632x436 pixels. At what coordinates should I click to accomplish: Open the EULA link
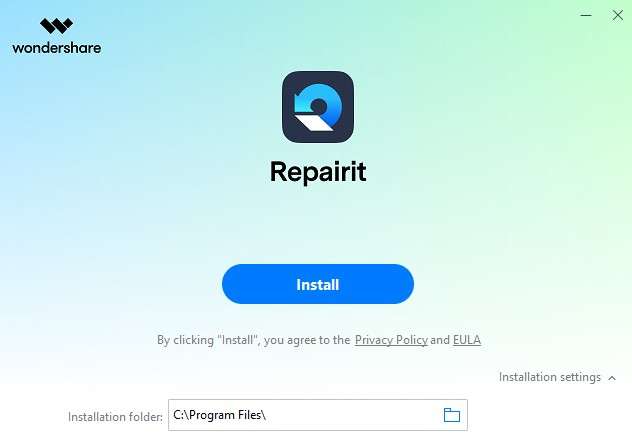pyautogui.click(x=467, y=340)
